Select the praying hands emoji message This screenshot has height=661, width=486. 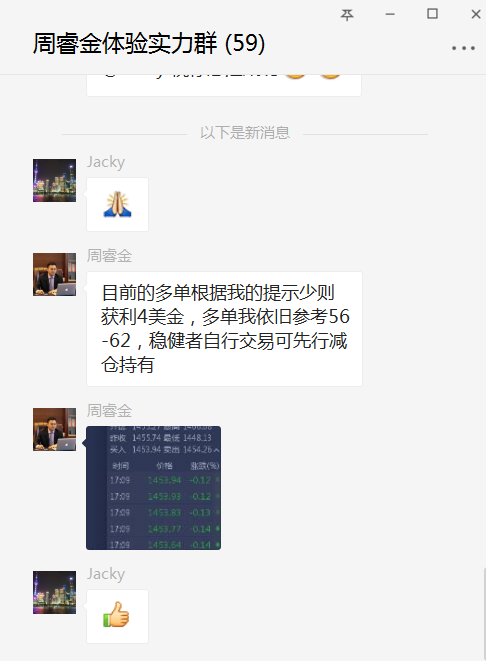click(118, 204)
